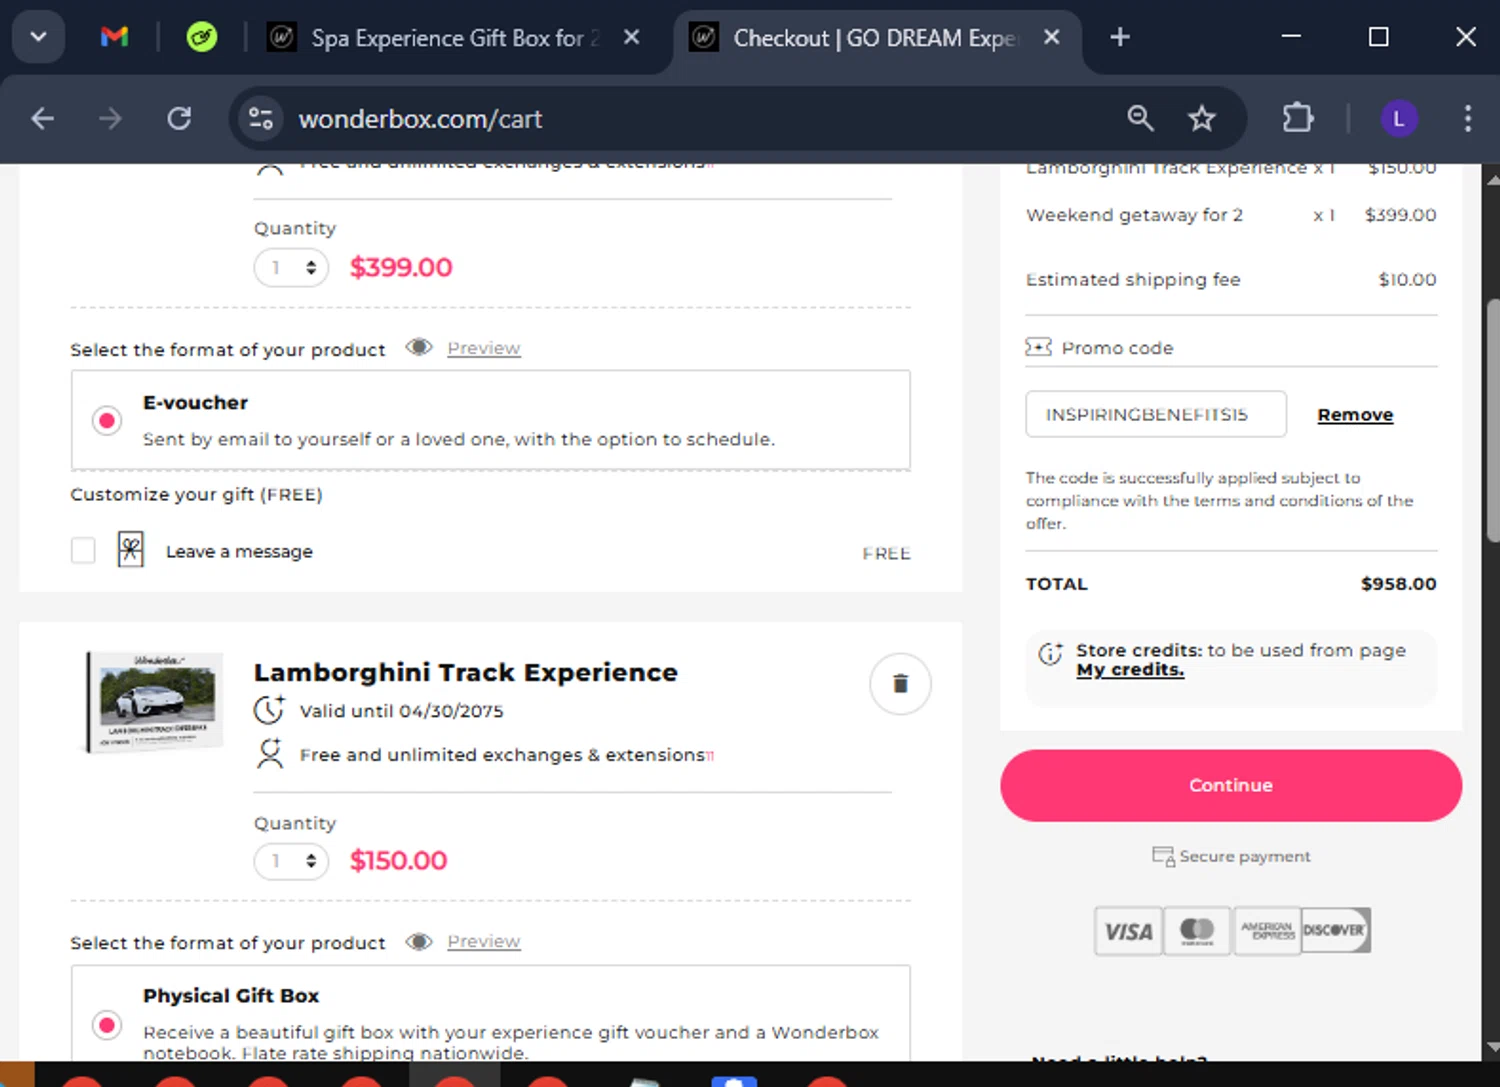1500x1087 pixels.
Task: Switch to the Gmail pinned tab
Action: pyautogui.click(x=114, y=37)
